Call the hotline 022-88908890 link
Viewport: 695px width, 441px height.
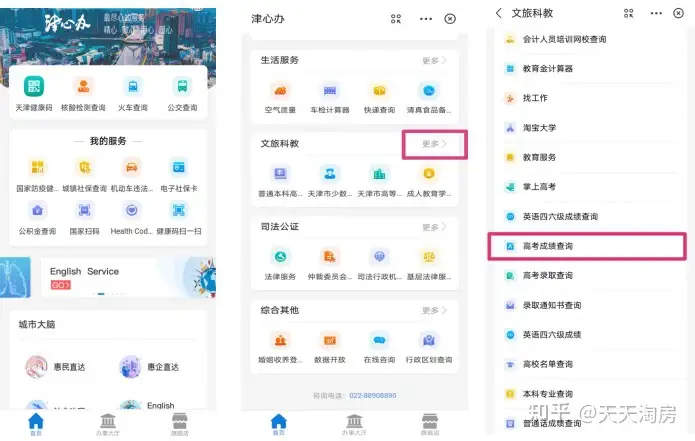click(x=373, y=395)
